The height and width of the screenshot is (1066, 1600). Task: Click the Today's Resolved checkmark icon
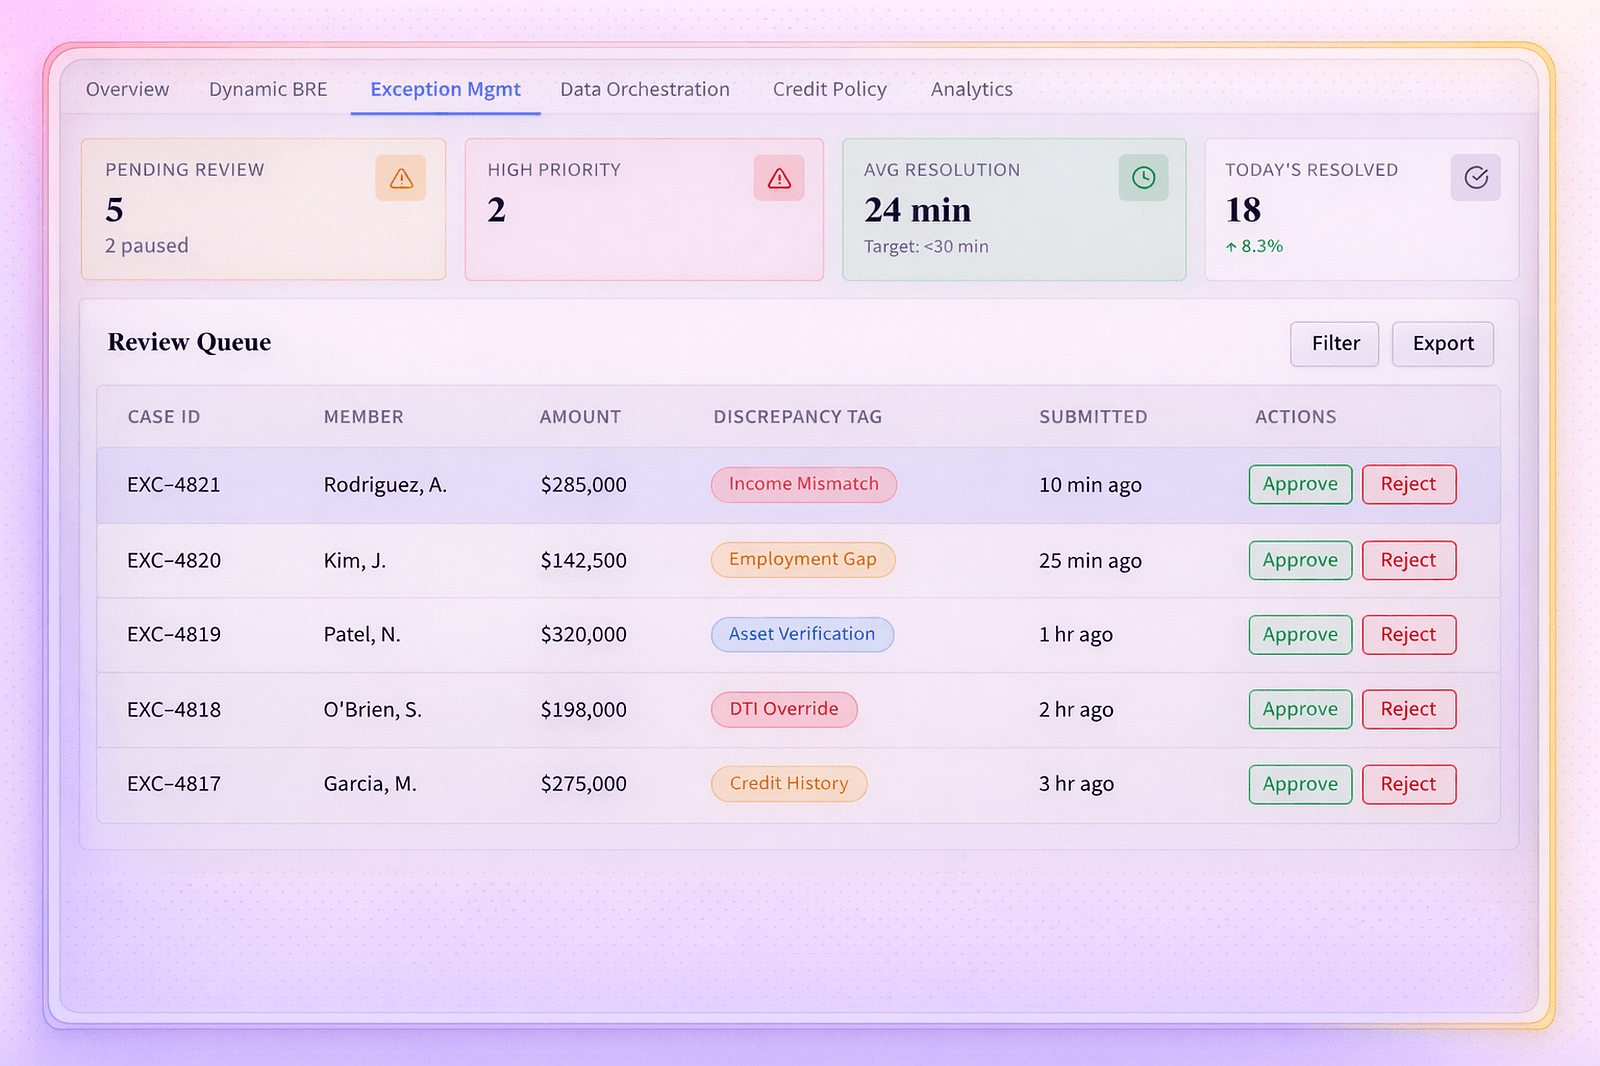click(x=1475, y=177)
